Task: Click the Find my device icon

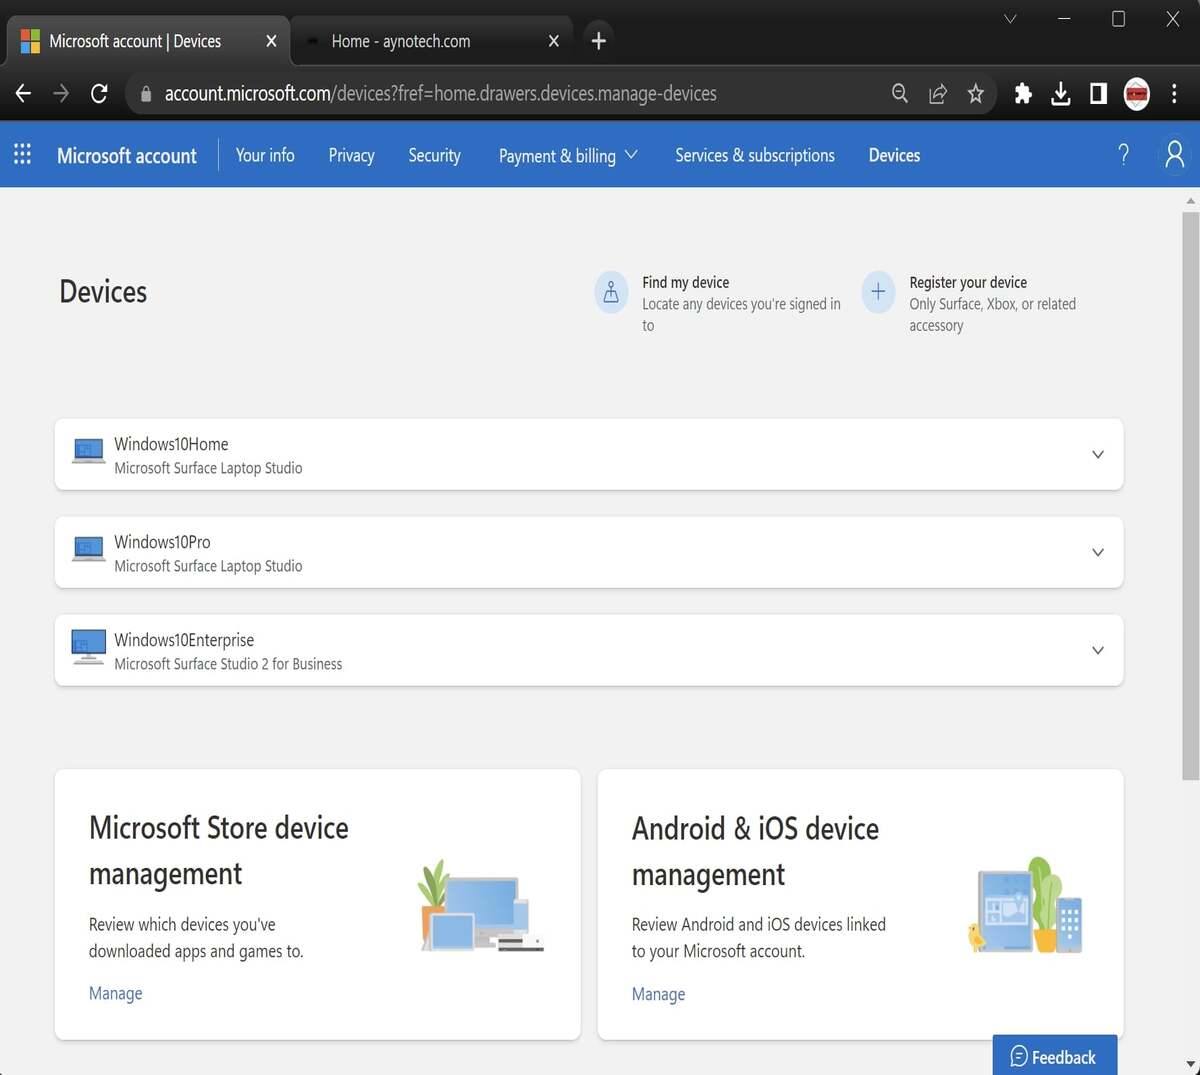Action: [611, 292]
